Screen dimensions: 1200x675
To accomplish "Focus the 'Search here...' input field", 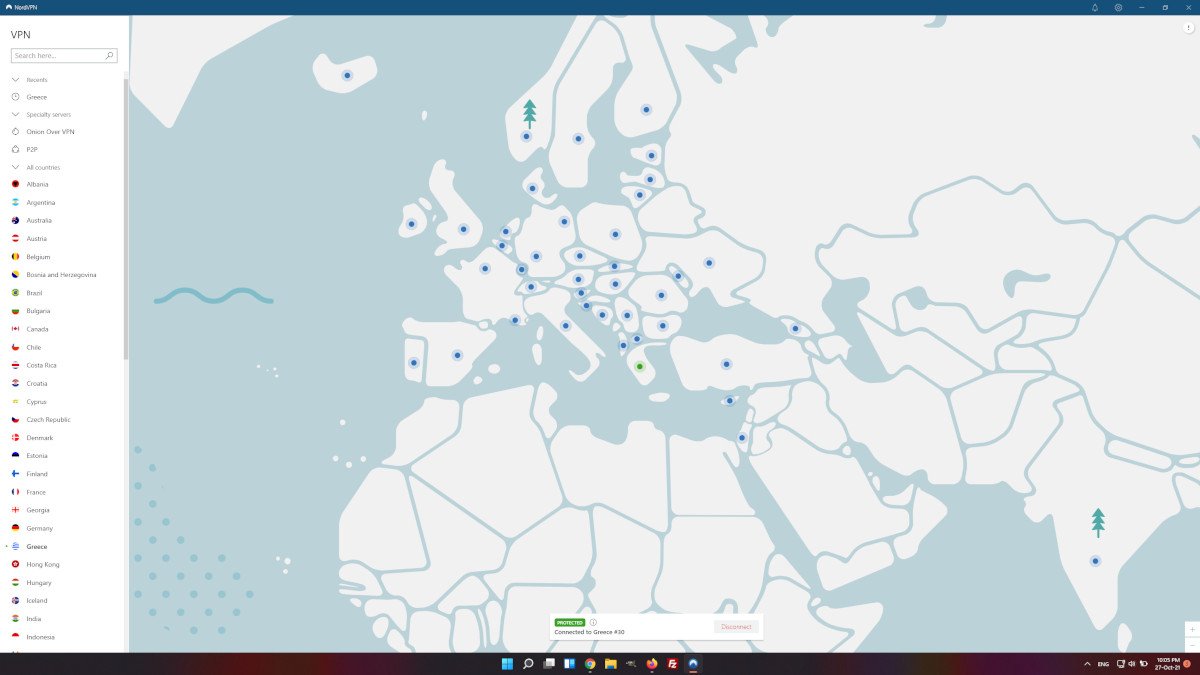I will [x=58, y=56].
